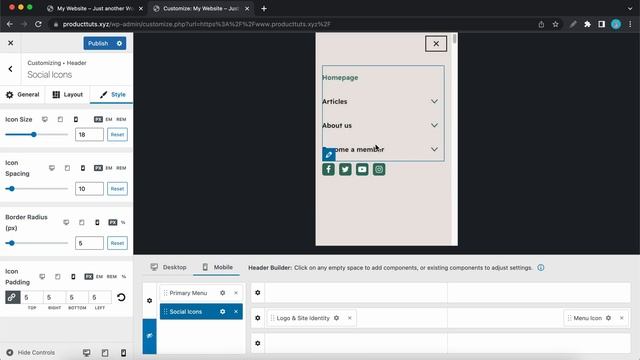Open Logo & Site Identity settings gear
Viewport: 640px width, 360px height.
(x=336, y=318)
